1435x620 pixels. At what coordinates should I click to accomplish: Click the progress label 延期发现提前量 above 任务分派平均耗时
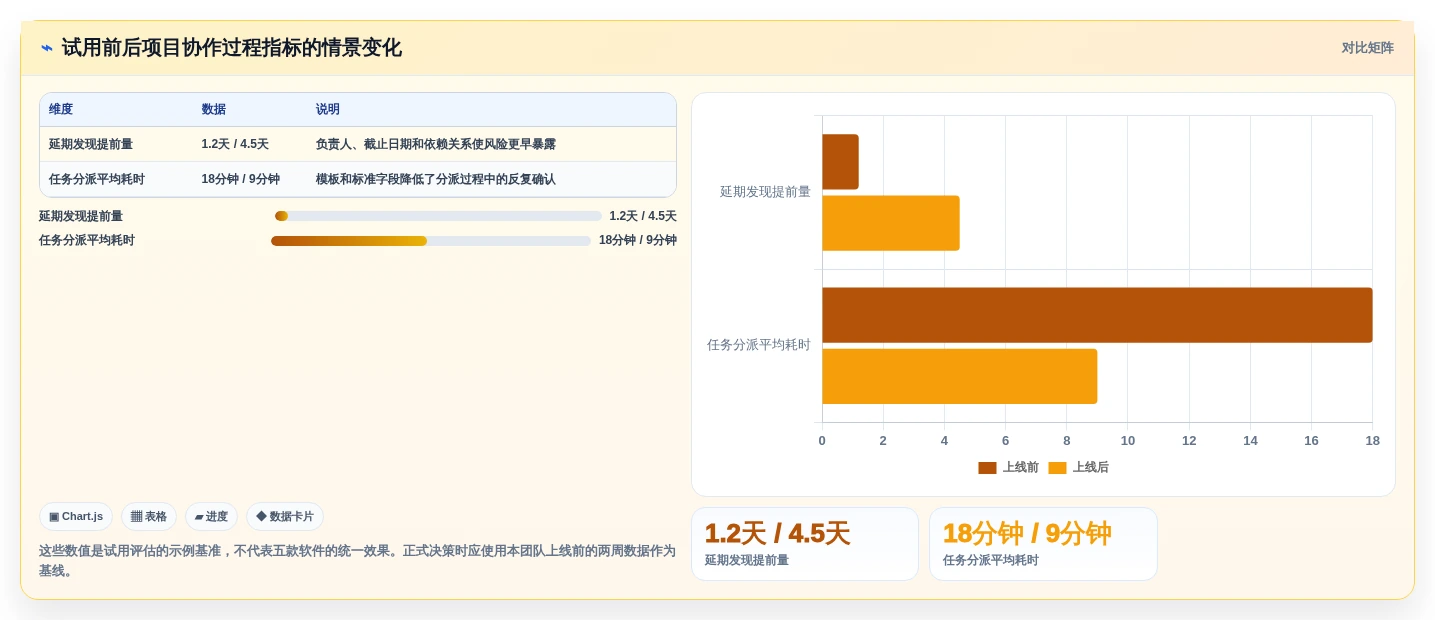81,216
